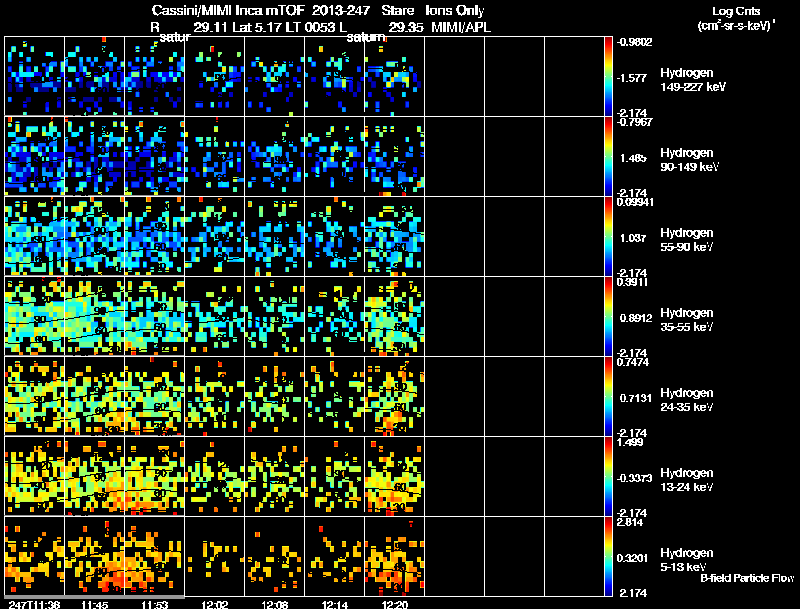
Task: Select the 'LT 0053' header value
Action: [309, 27]
